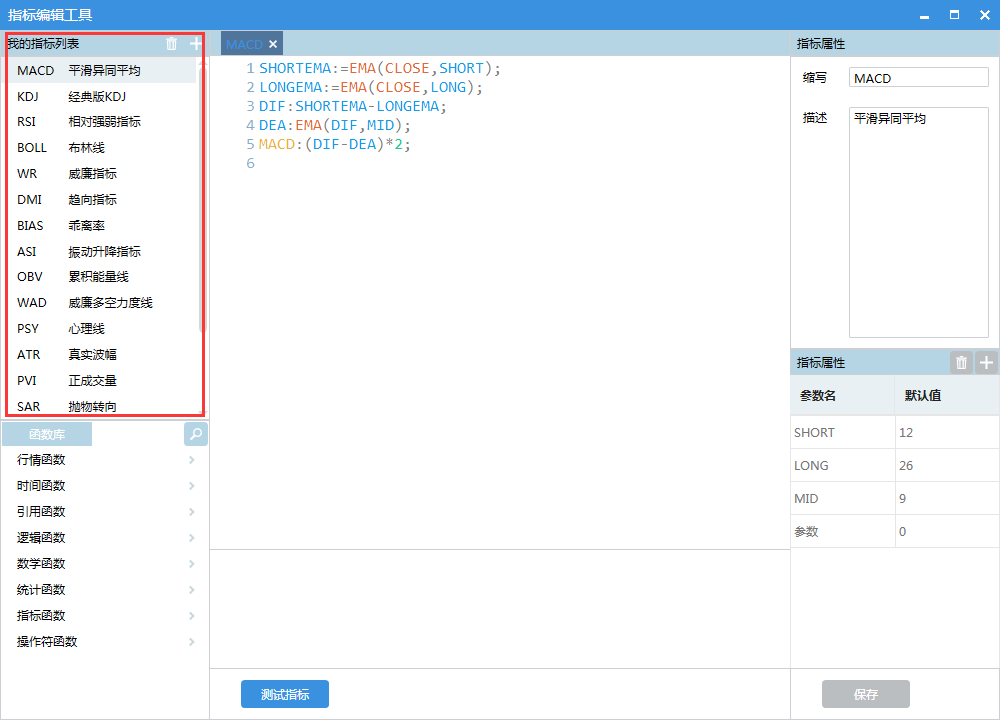
Task: Select ATR 真实波幅 indicator
Action: [102, 355]
